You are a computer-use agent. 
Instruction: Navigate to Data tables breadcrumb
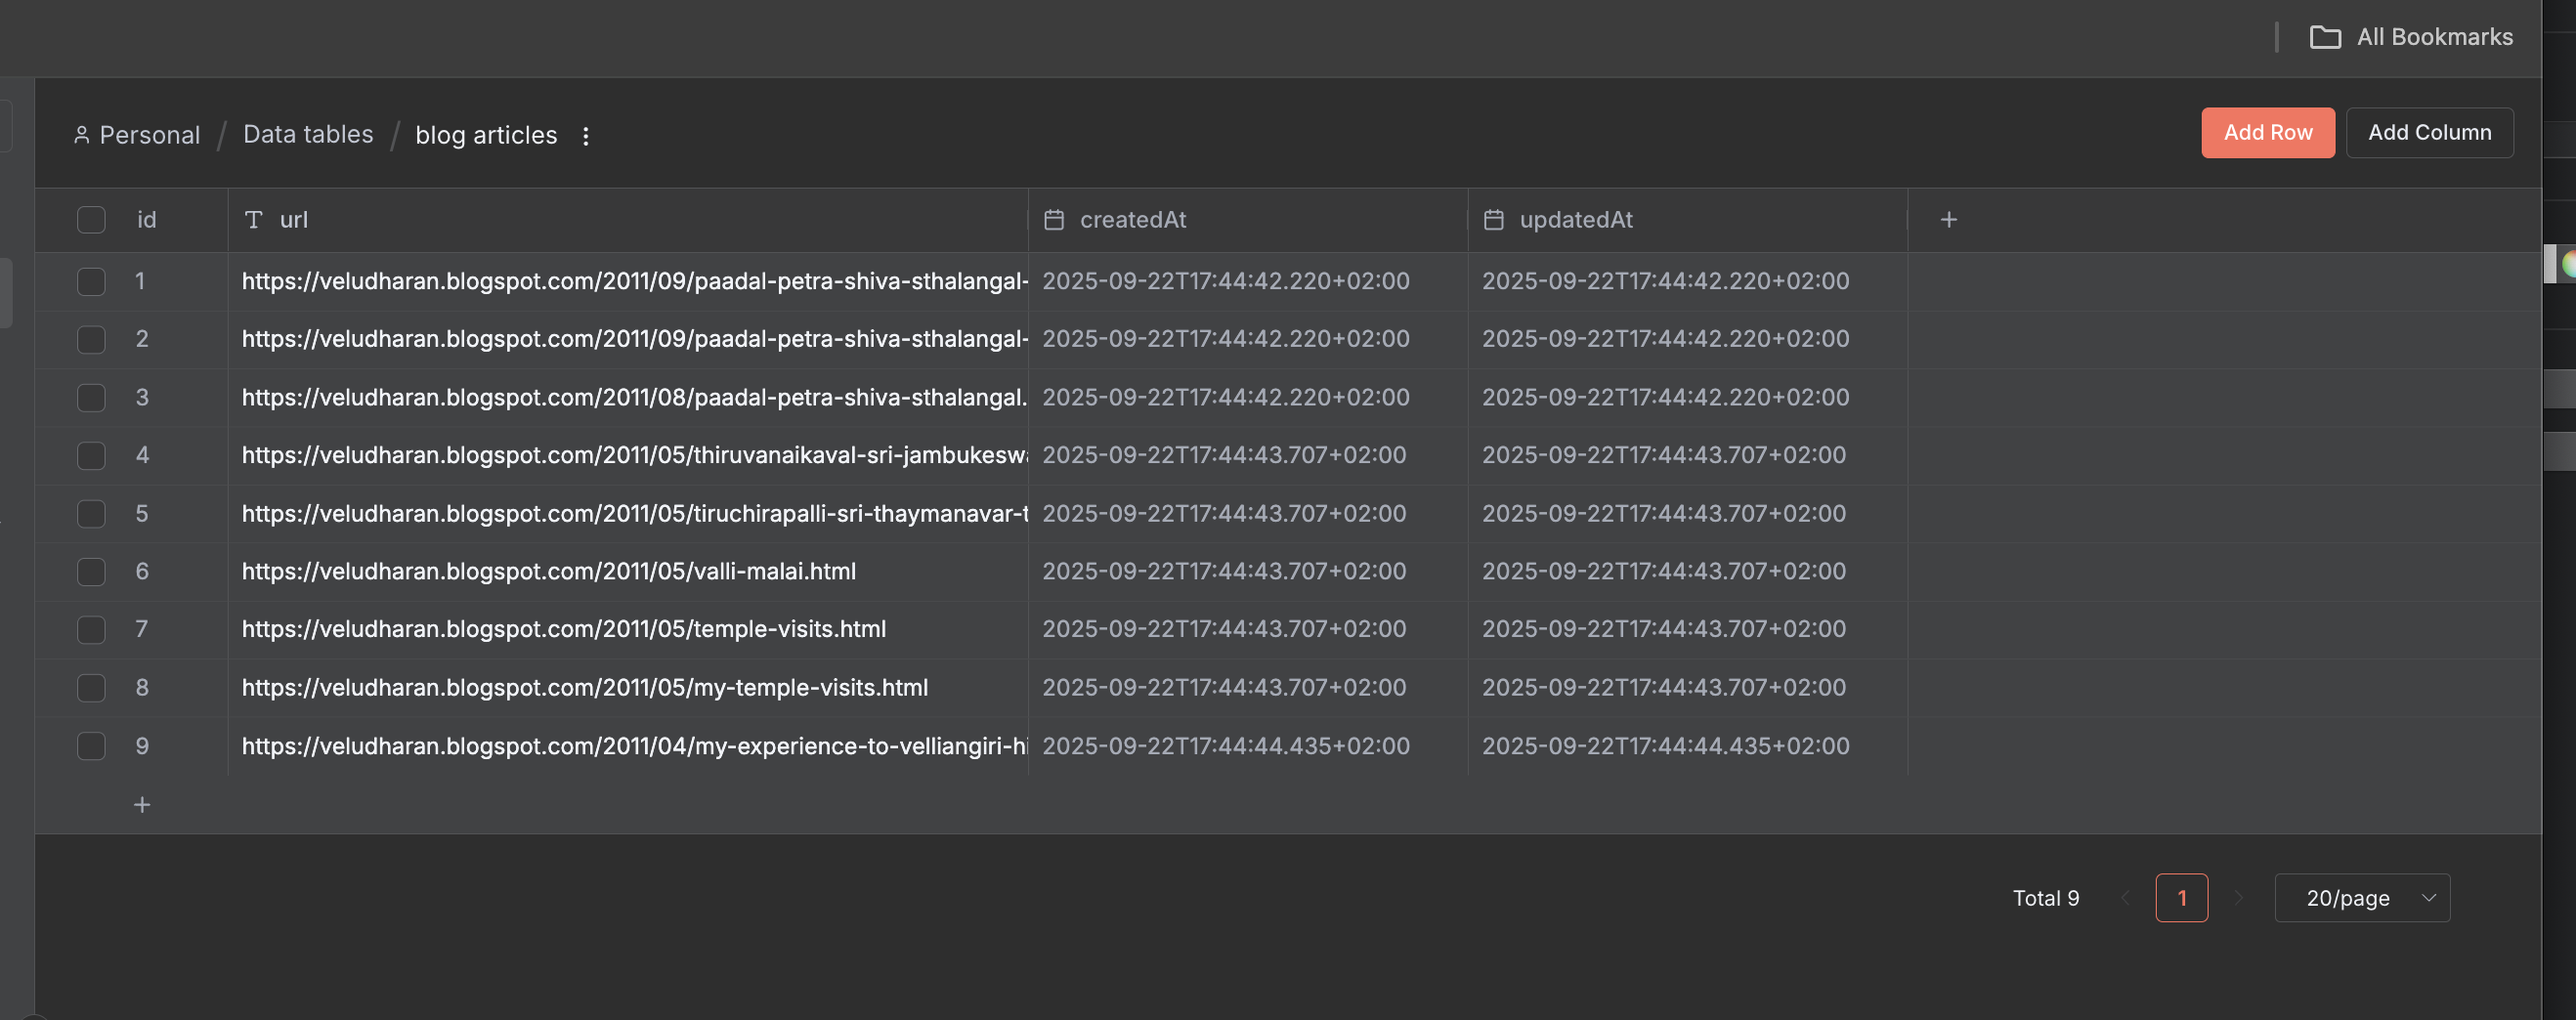308,135
